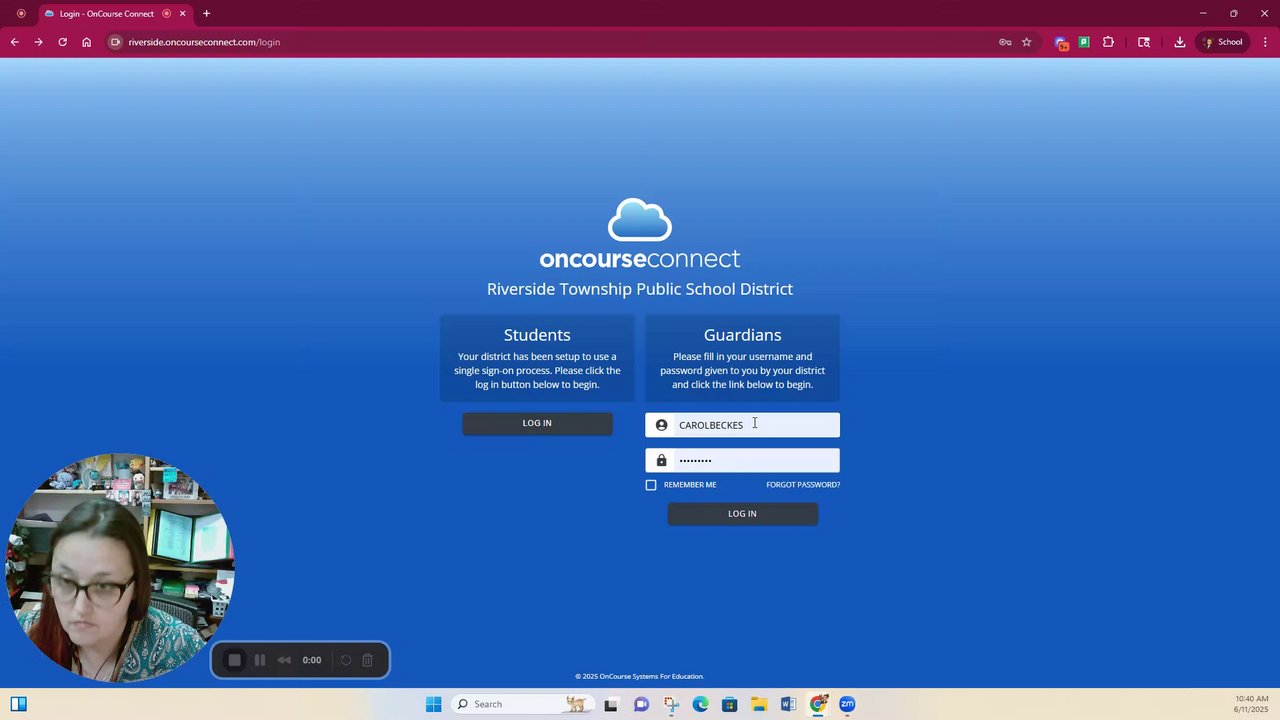Pause the recording
The height and width of the screenshot is (720, 1280).
point(260,660)
